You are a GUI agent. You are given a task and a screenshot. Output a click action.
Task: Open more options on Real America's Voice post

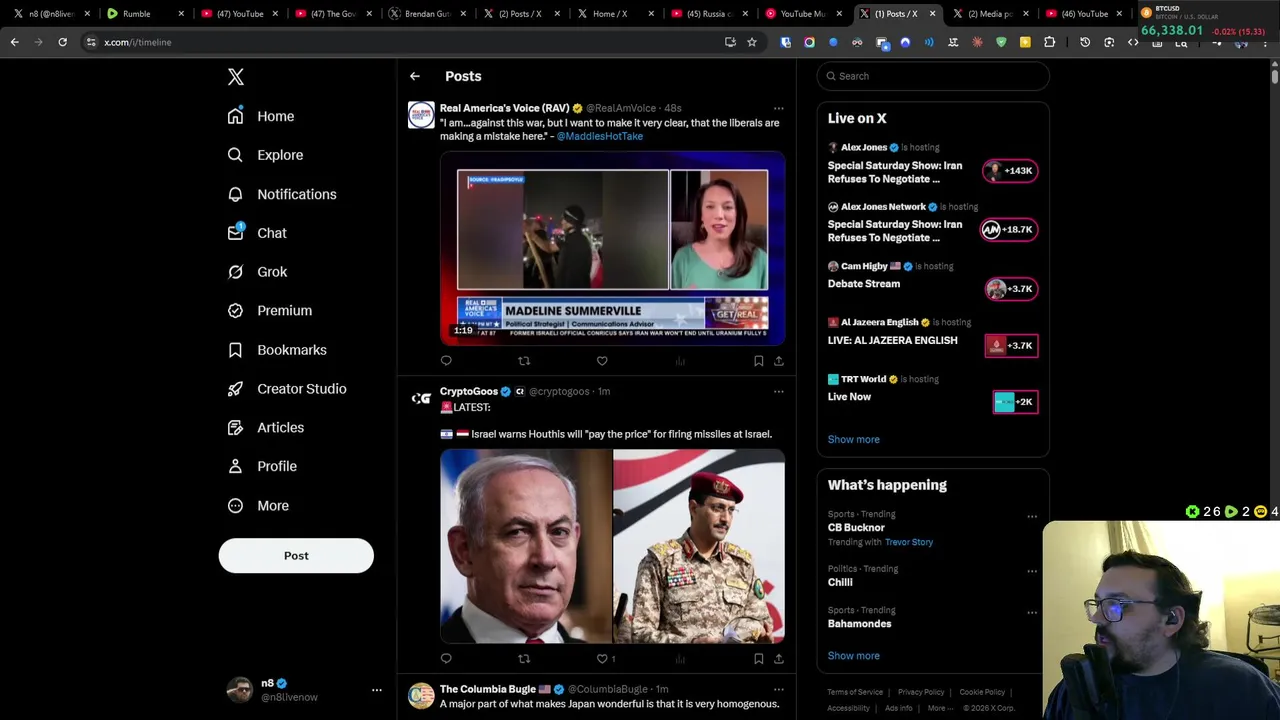(778, 108)
